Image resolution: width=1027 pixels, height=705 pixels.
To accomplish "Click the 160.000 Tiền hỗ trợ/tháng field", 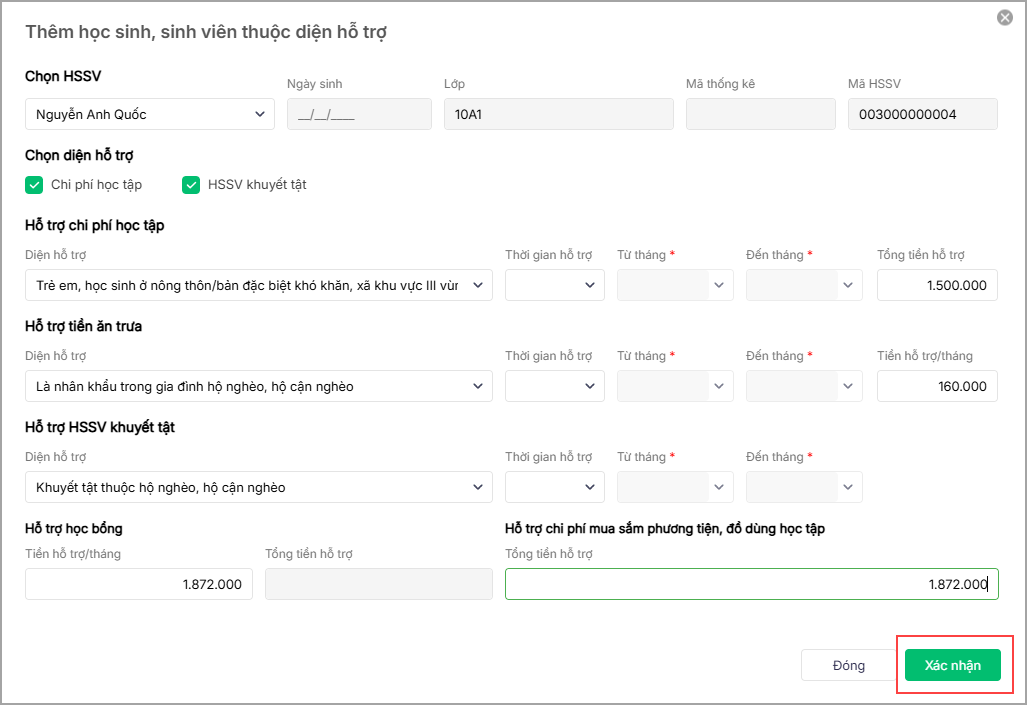I will tap(937, 387).
